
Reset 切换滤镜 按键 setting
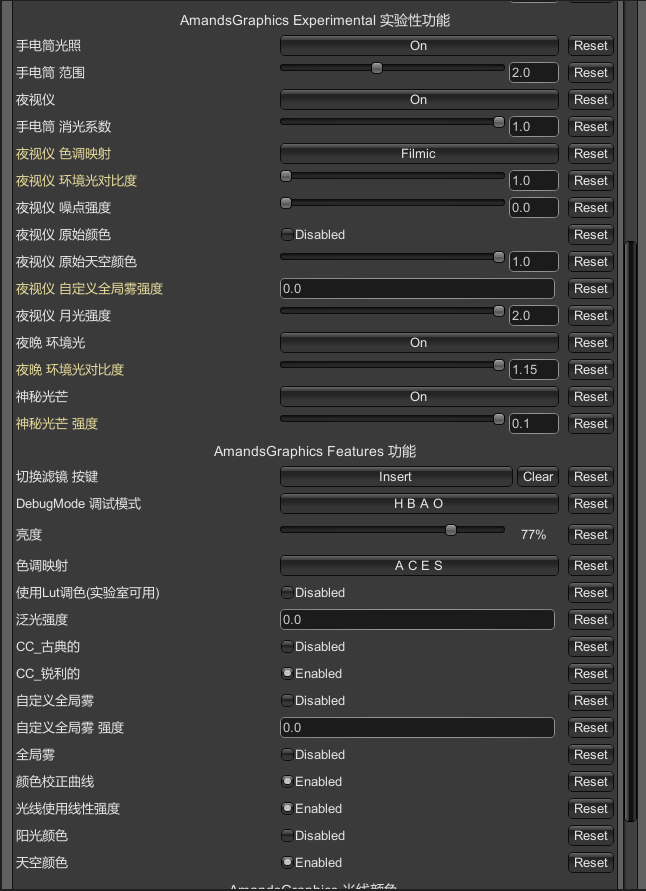[591, 477]
